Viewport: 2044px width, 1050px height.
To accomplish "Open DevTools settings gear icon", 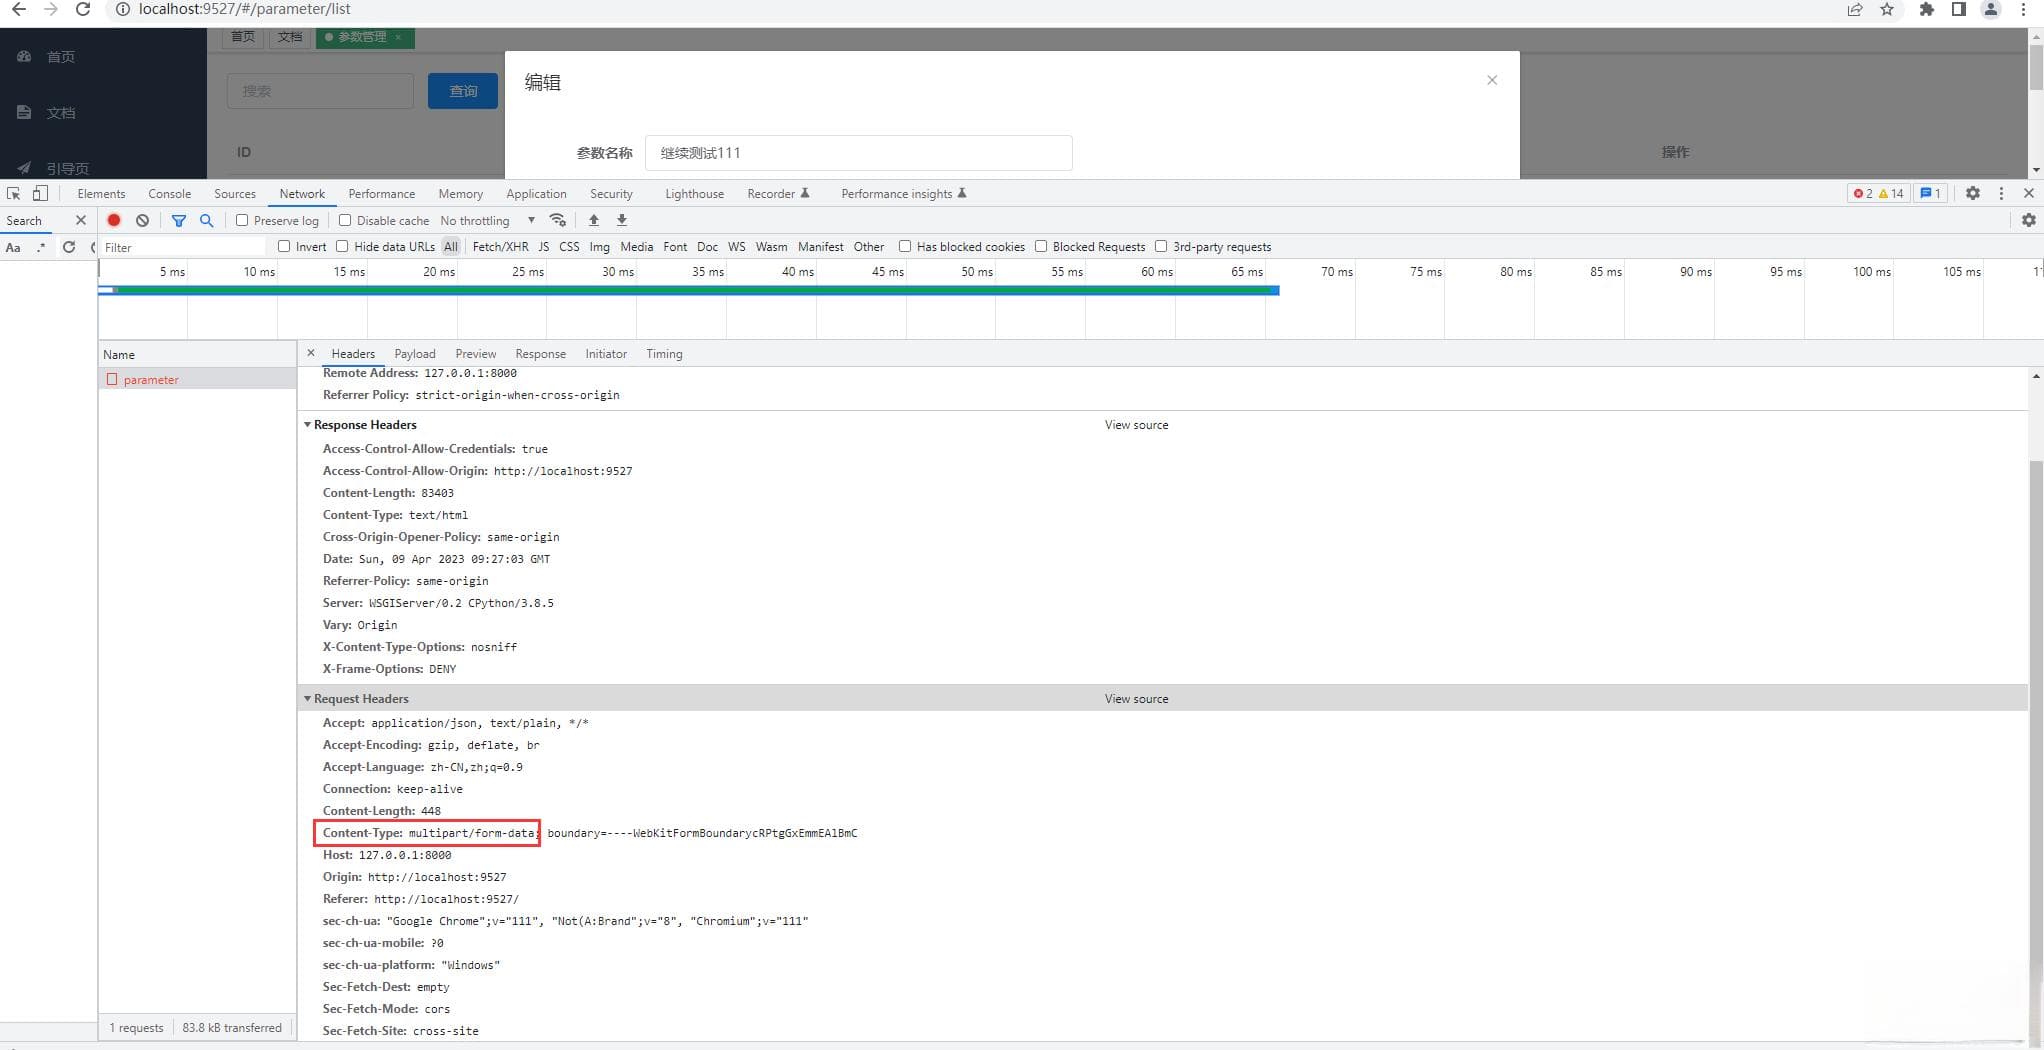I will tap(1973, 194).
